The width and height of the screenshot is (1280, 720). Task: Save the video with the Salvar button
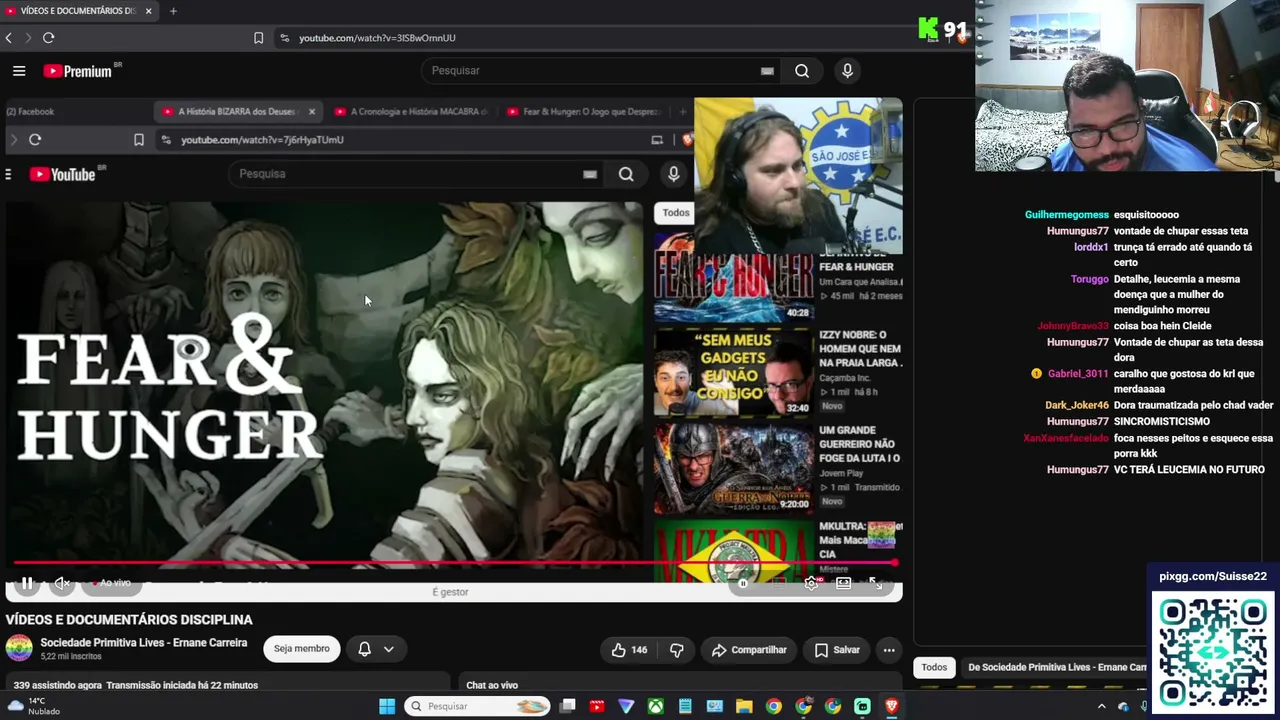[837, 650]
